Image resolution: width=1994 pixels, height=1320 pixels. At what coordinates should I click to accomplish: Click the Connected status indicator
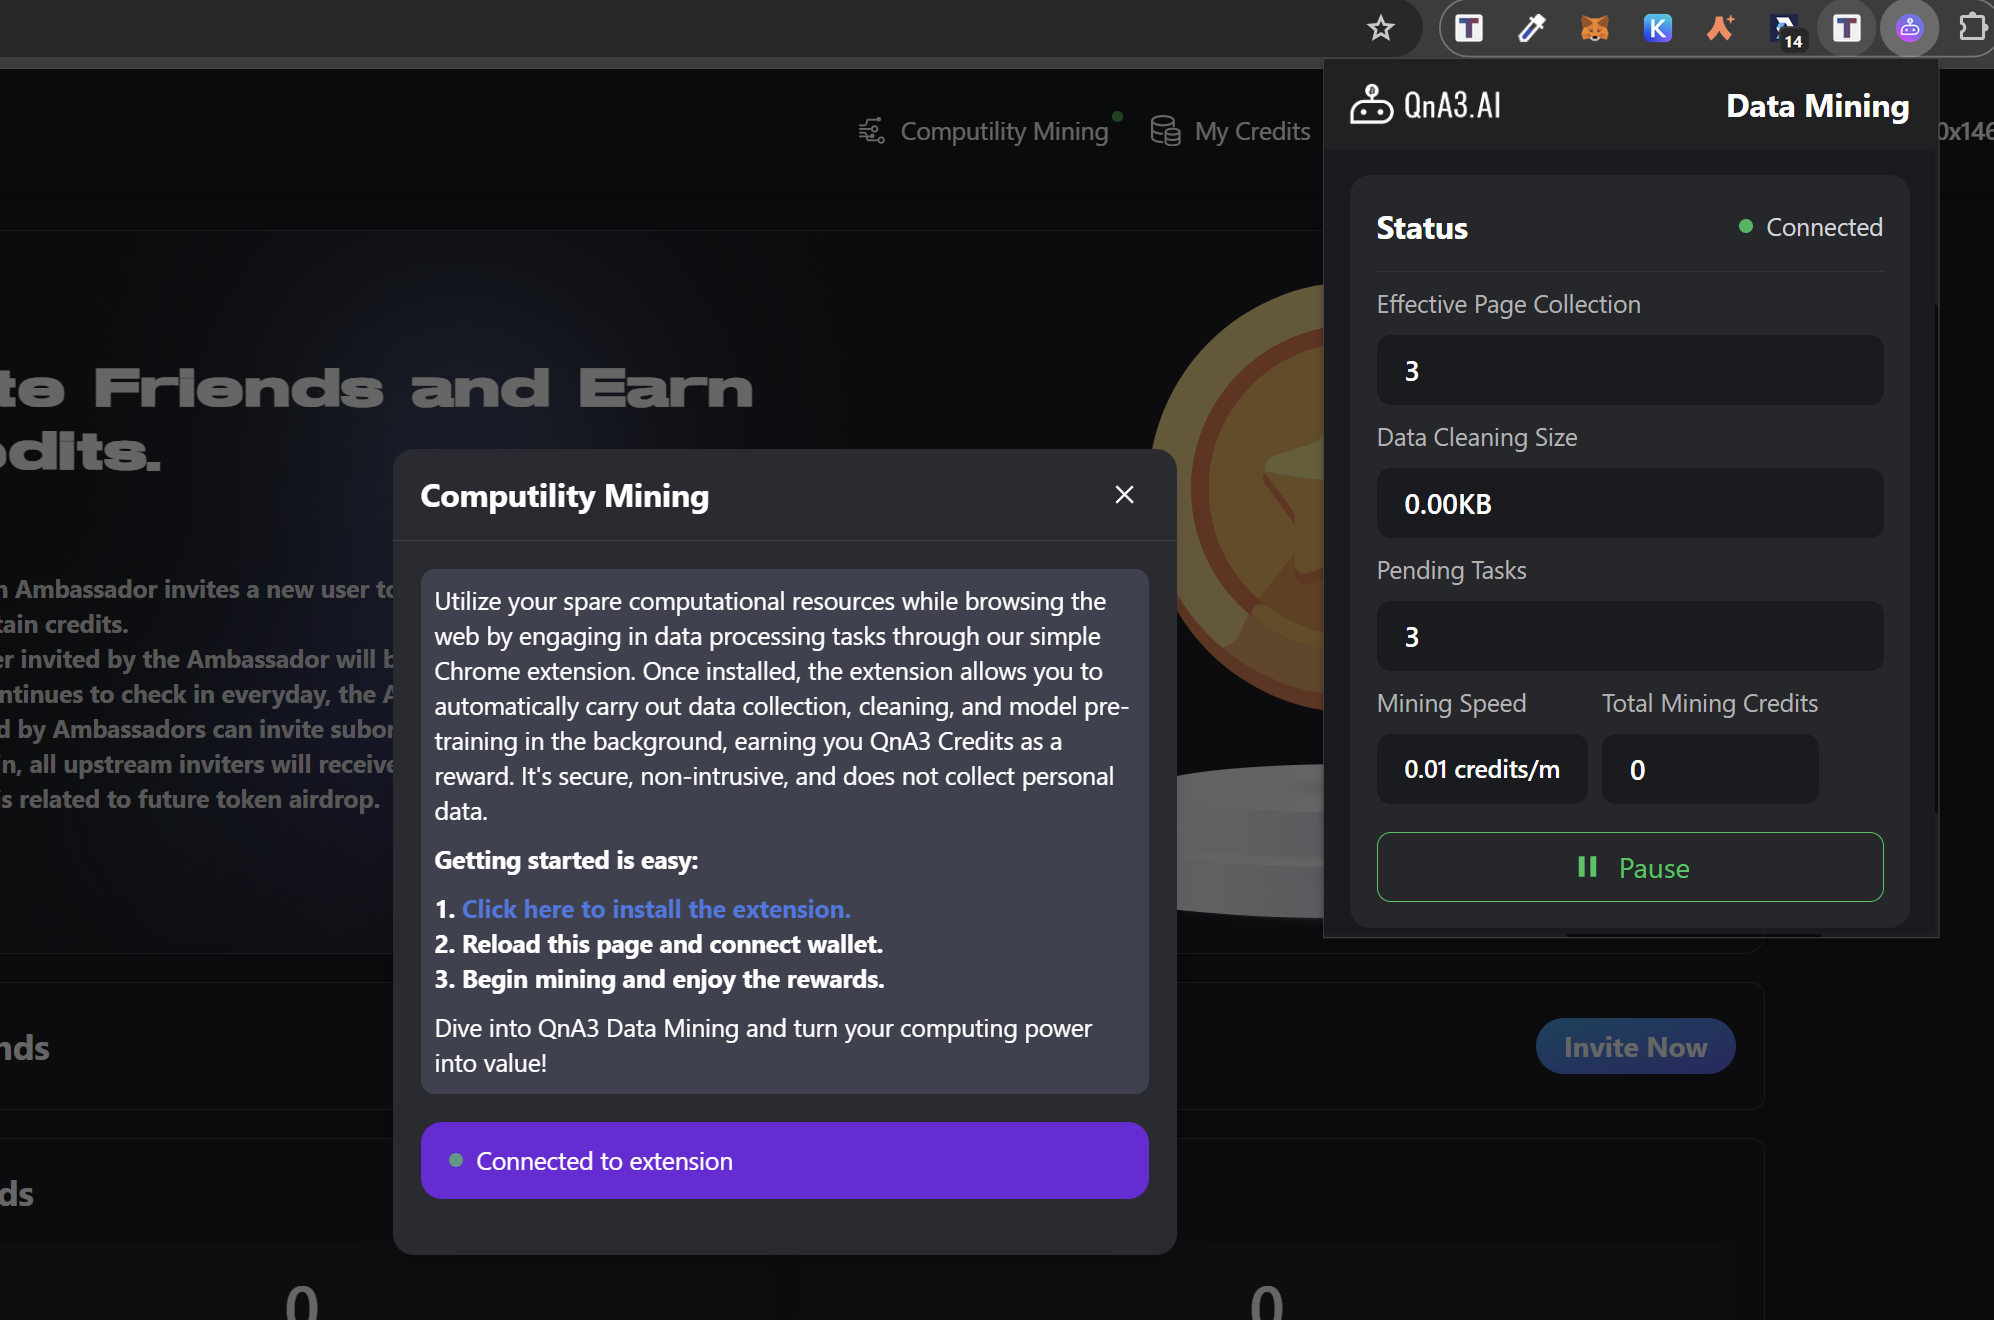point(1811,227)
